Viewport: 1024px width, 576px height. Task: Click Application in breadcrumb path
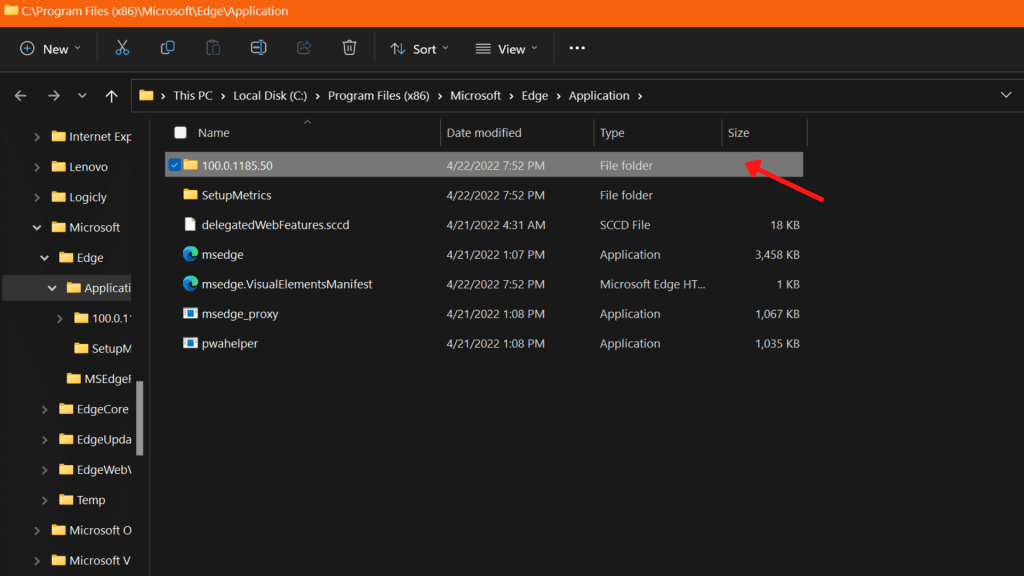click(599, 95)
